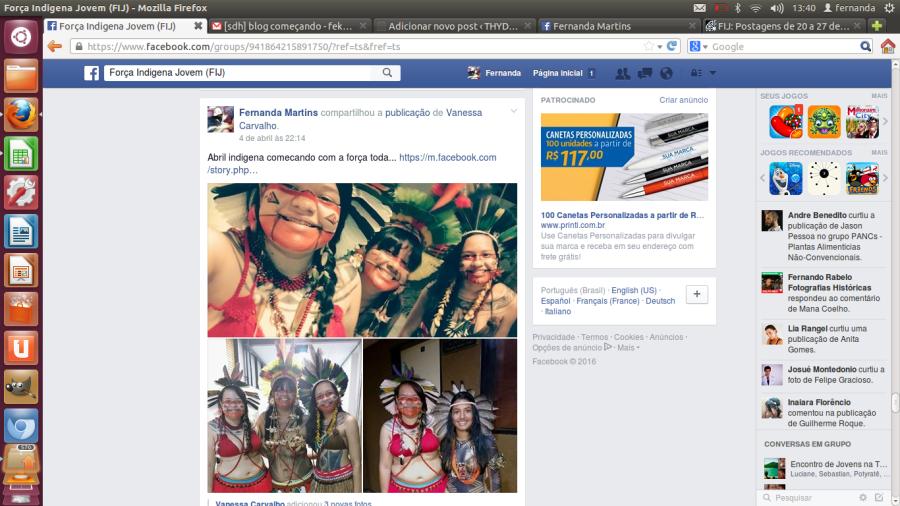Show next recommended games arrow
The height and width of the screenshot is (506, 900).
click(885, 178)
